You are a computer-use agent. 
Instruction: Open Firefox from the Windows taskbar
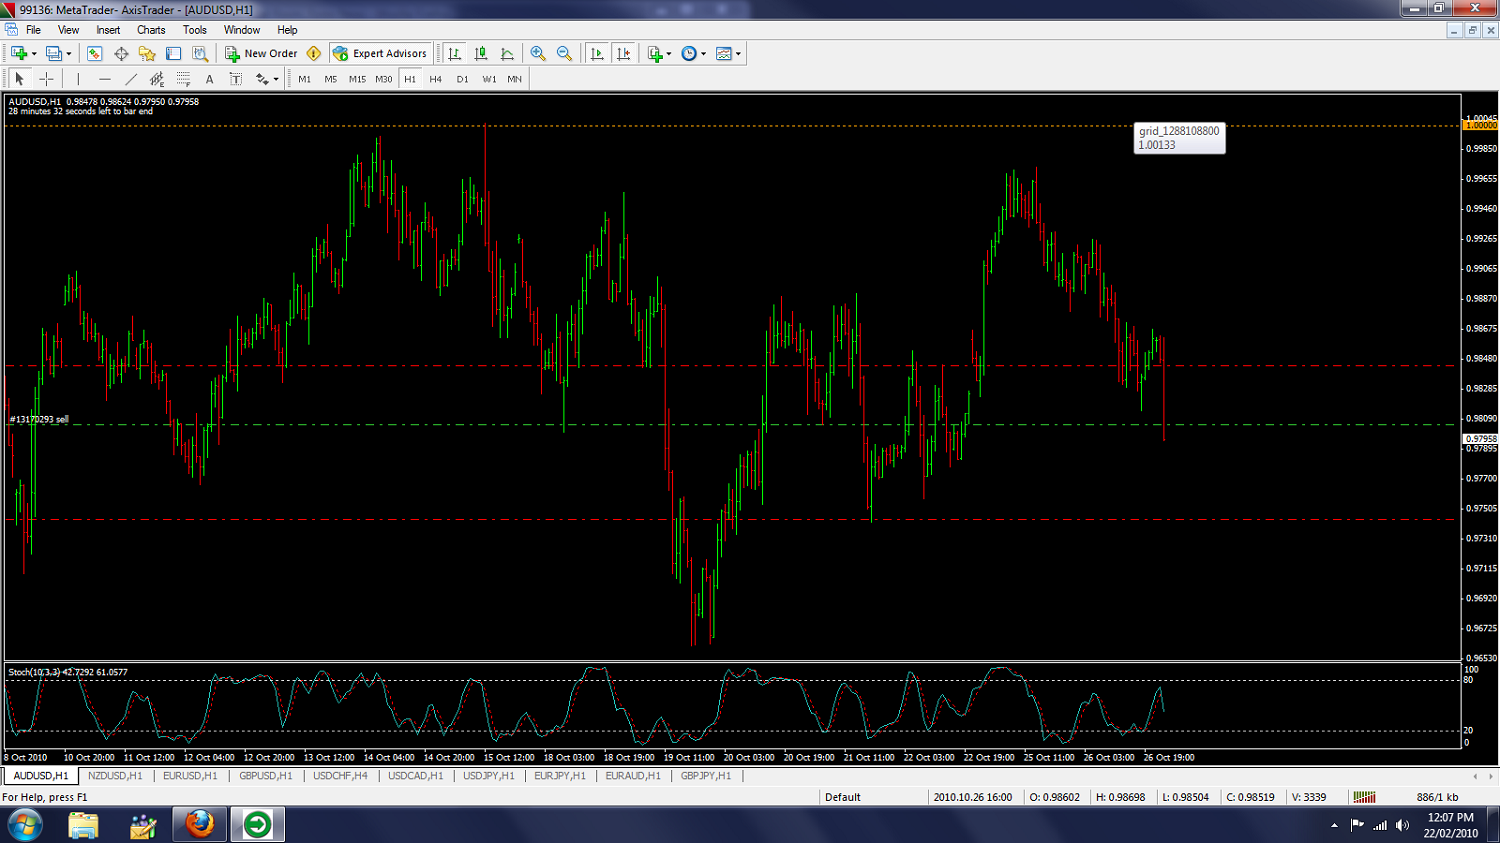tap(200, 825)
